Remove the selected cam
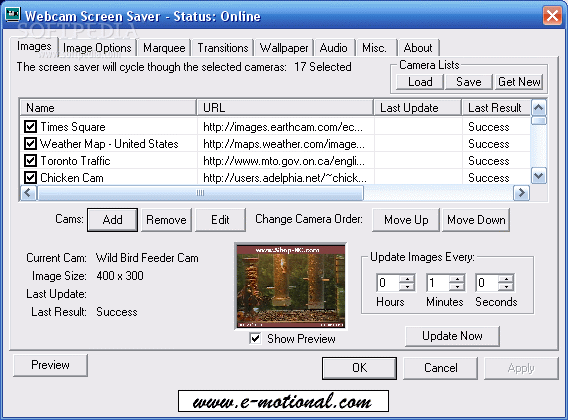Image resolution: width=568 pixels, height=420 pixels. [x=166, y=220]
